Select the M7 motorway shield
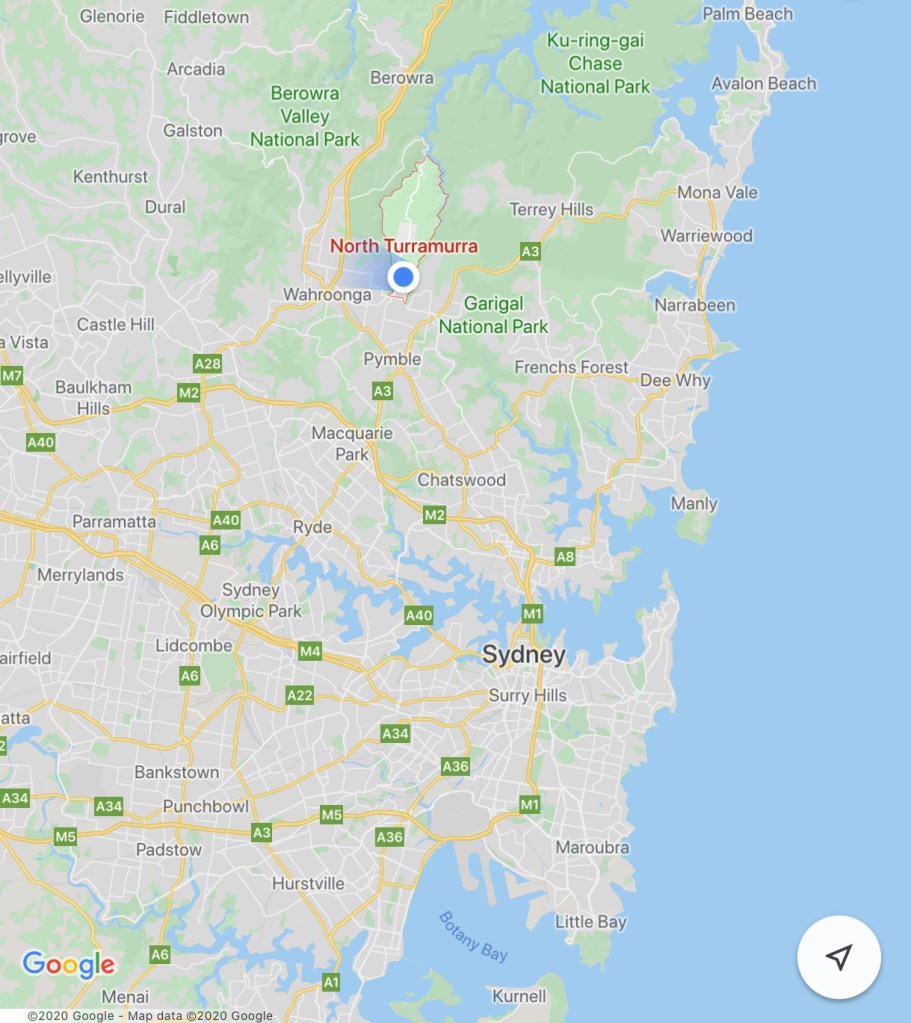 click(x=12, y=375)
